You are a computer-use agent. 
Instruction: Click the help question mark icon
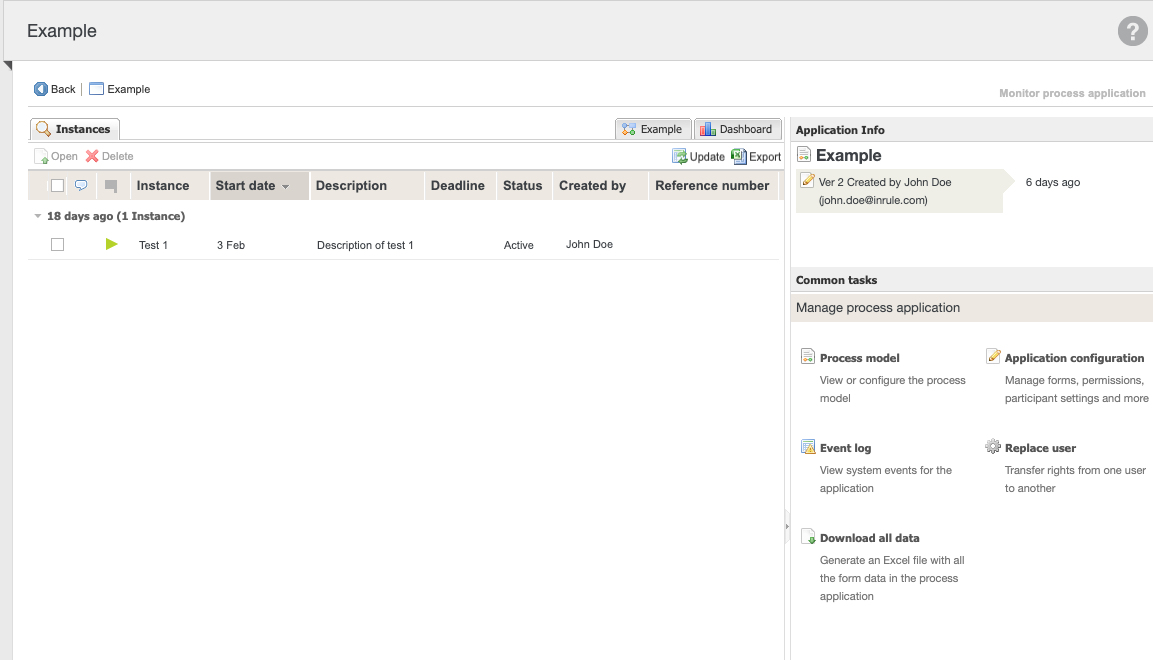1132,31
